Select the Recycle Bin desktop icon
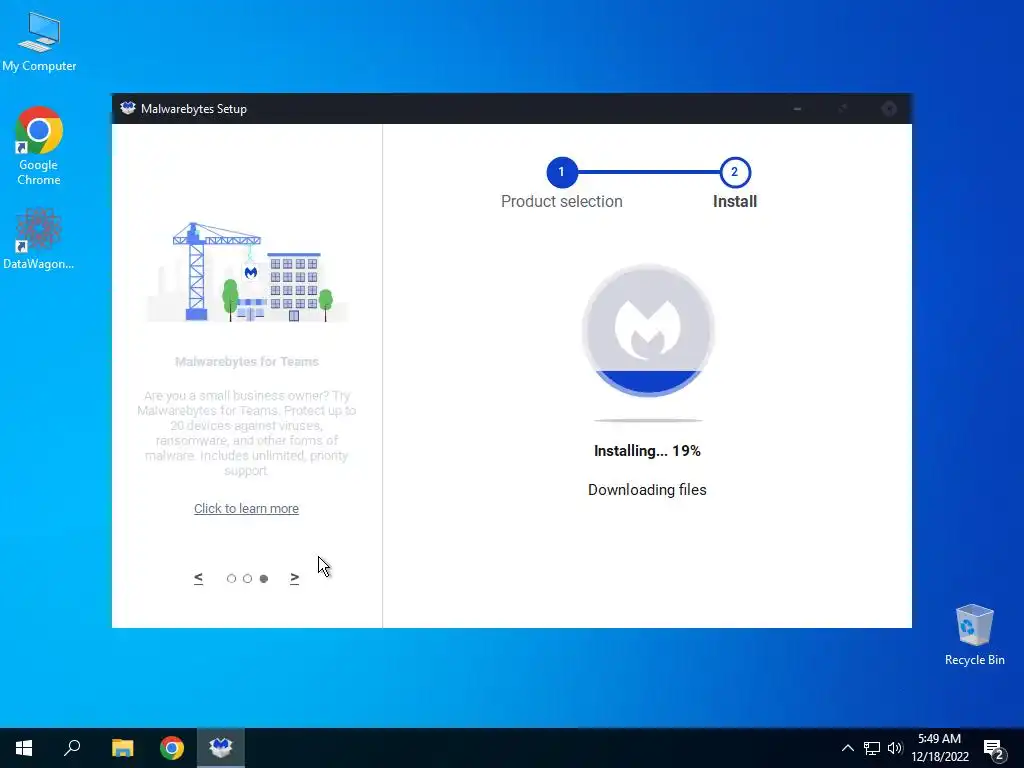This screenshot has width=1024, height=768. pos(974,635)
